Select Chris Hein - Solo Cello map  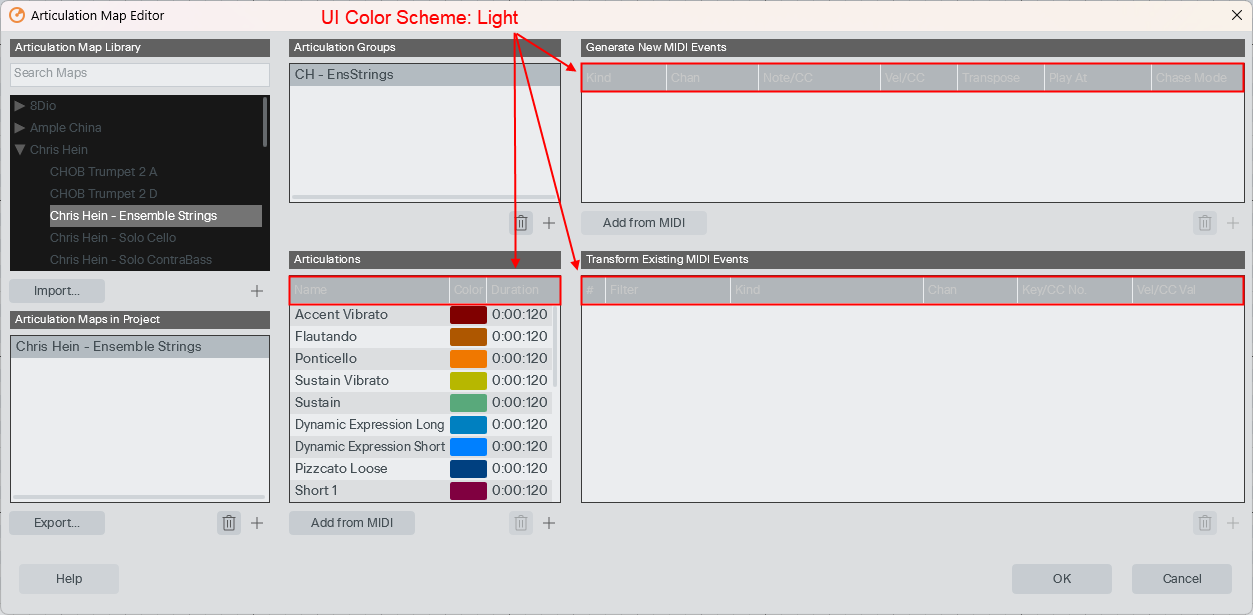(113, 237)
